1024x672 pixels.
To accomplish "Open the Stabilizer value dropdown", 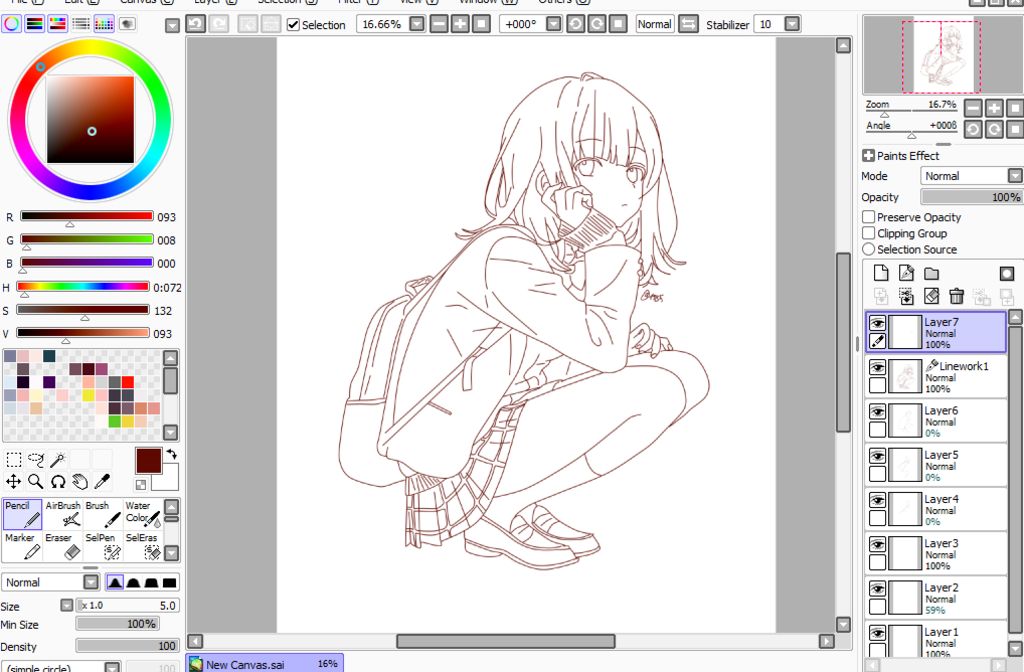I will click(792, 24).
